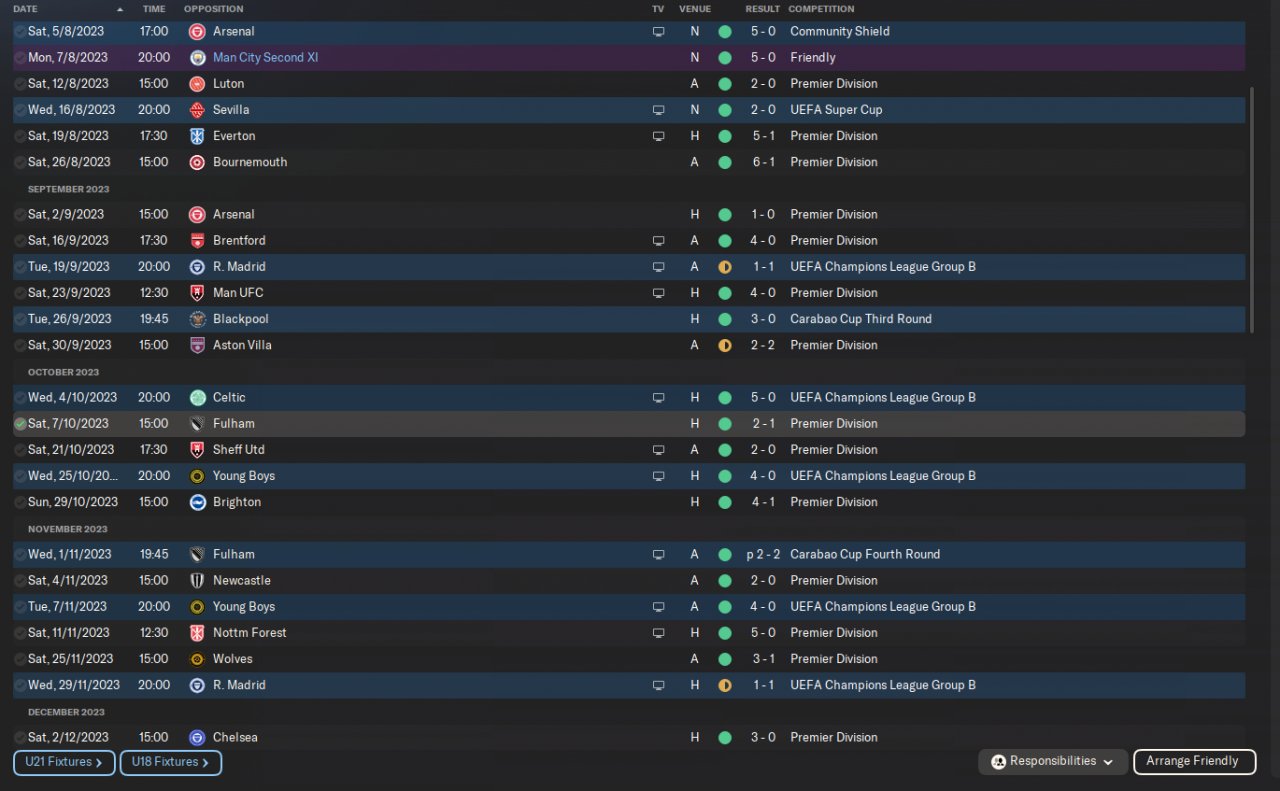Toggle the check circle beside Sat, 12/8/2023
1280x791 pixels.
pyautogui.click(x=20, y=84)
